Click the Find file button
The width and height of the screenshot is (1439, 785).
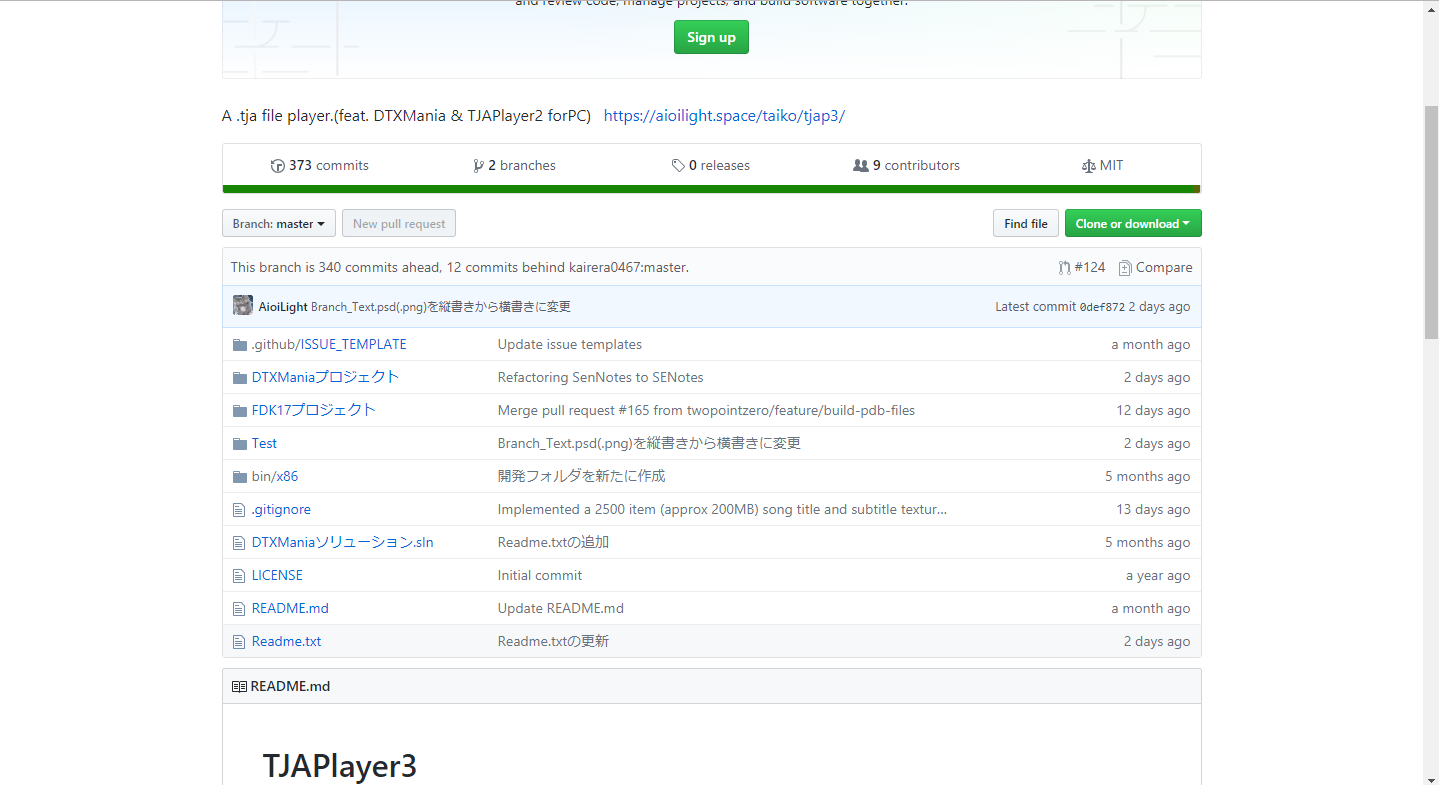point(1026,223)
